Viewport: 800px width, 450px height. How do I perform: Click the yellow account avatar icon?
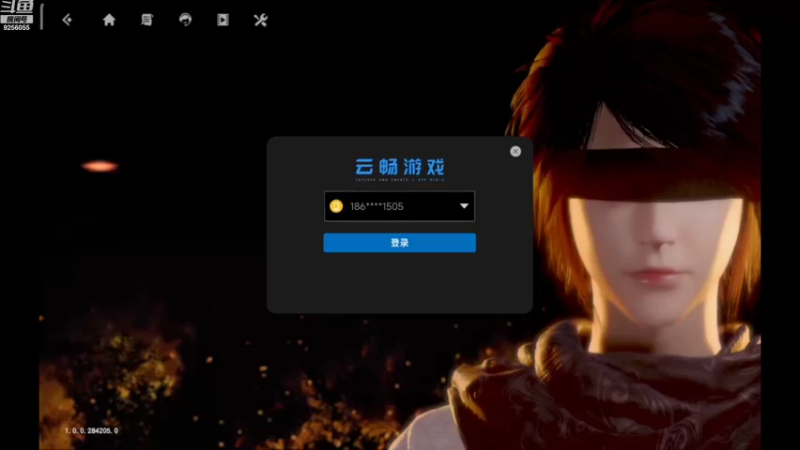coord(336,206)
